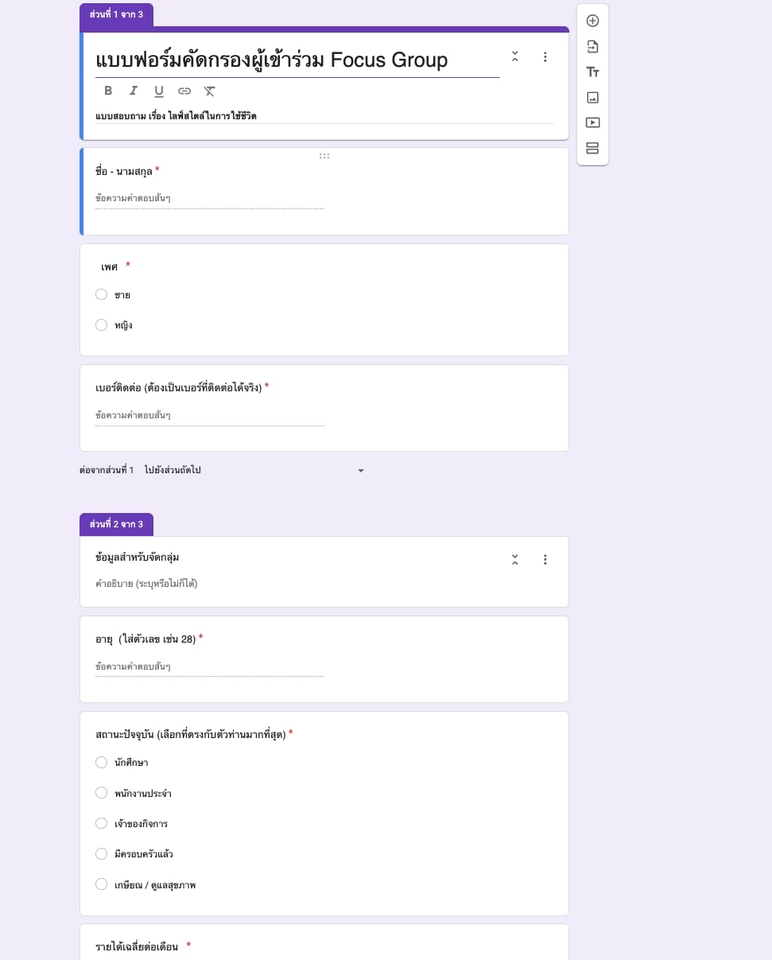The image size is (772, 960).
Task: Toggle bold formatting in description toolbar
Action: pyautogui.click(x=108, y=91)
